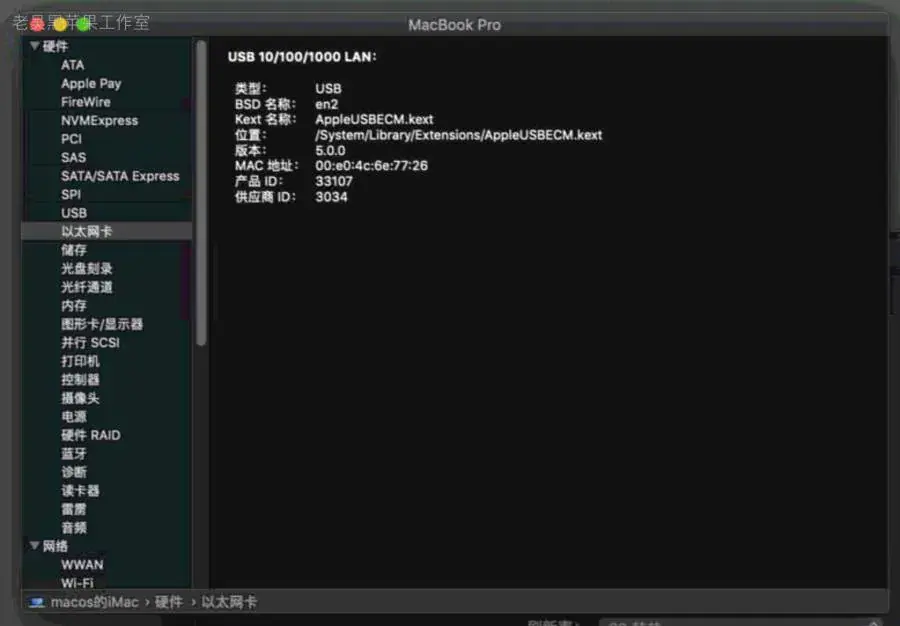Screen dimensions: 900x626
Task: Show 摄像头 camera information
Action: (x=80, y=398)
